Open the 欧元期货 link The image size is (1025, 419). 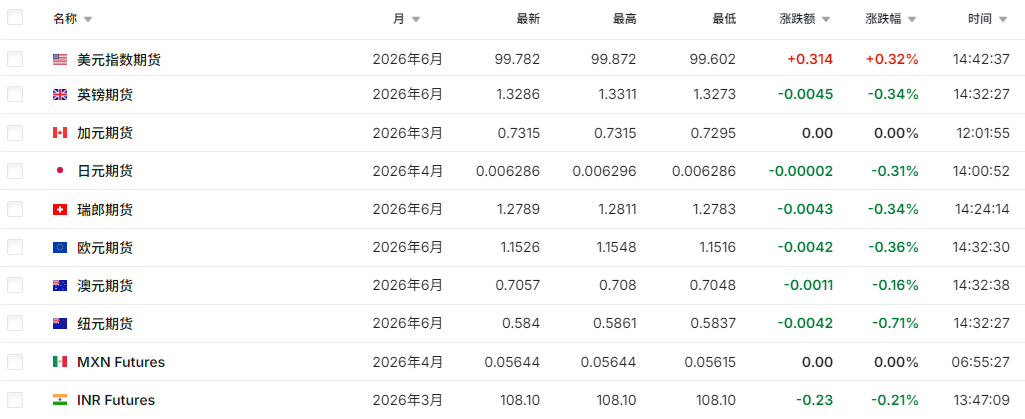point(105,248)
